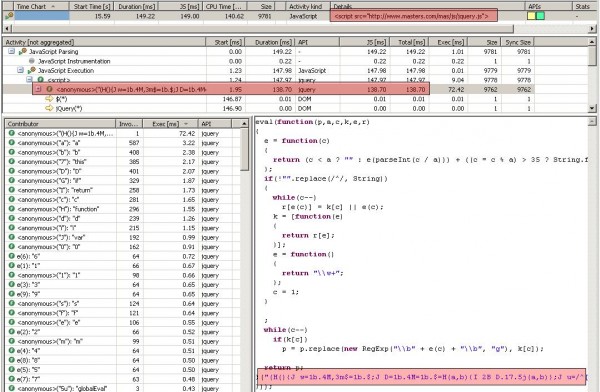
Task: Sort activity tree by Start [ms] column
Action: [x=225, y=42]
